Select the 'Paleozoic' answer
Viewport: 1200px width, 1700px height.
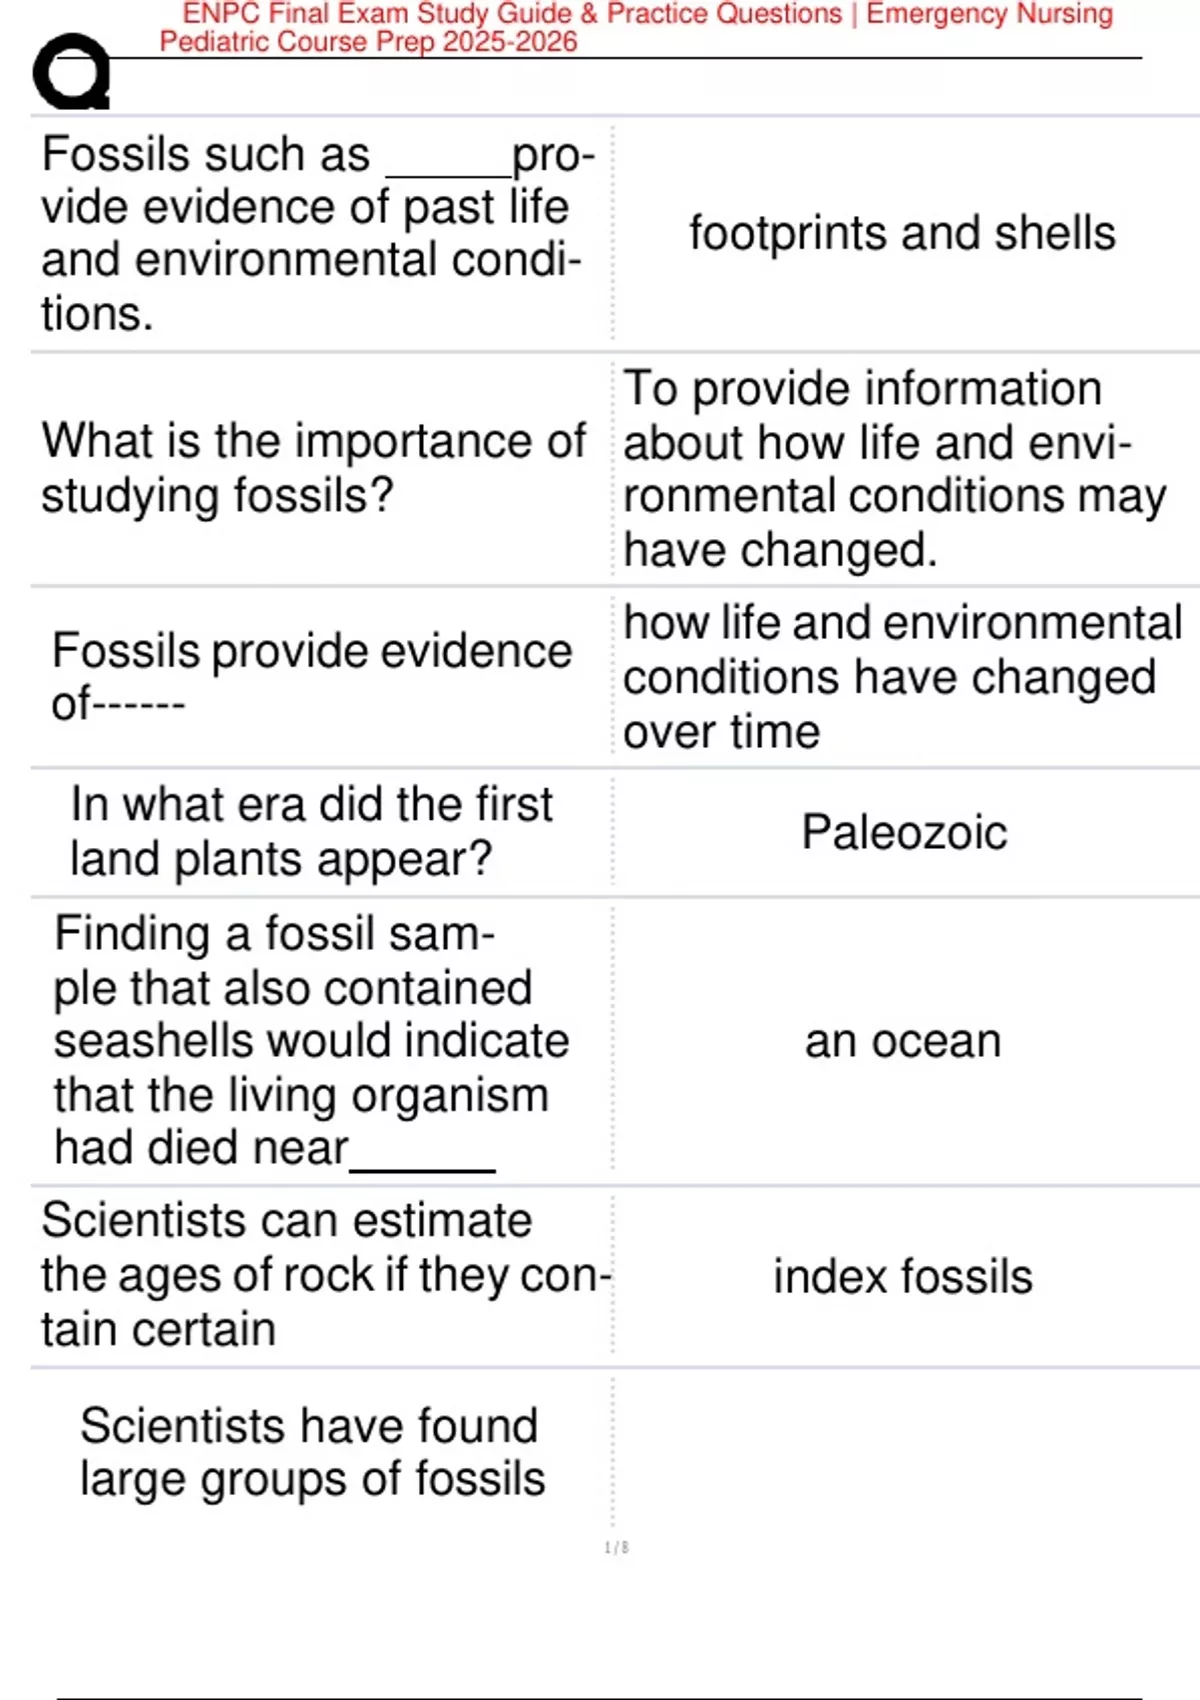(x=904, y=832)
